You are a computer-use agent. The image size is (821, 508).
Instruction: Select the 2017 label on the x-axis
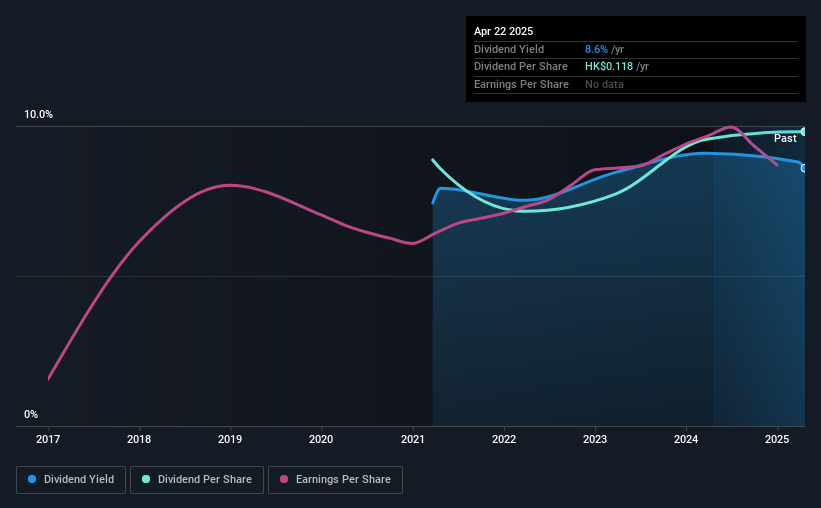[x=48, y=439]
